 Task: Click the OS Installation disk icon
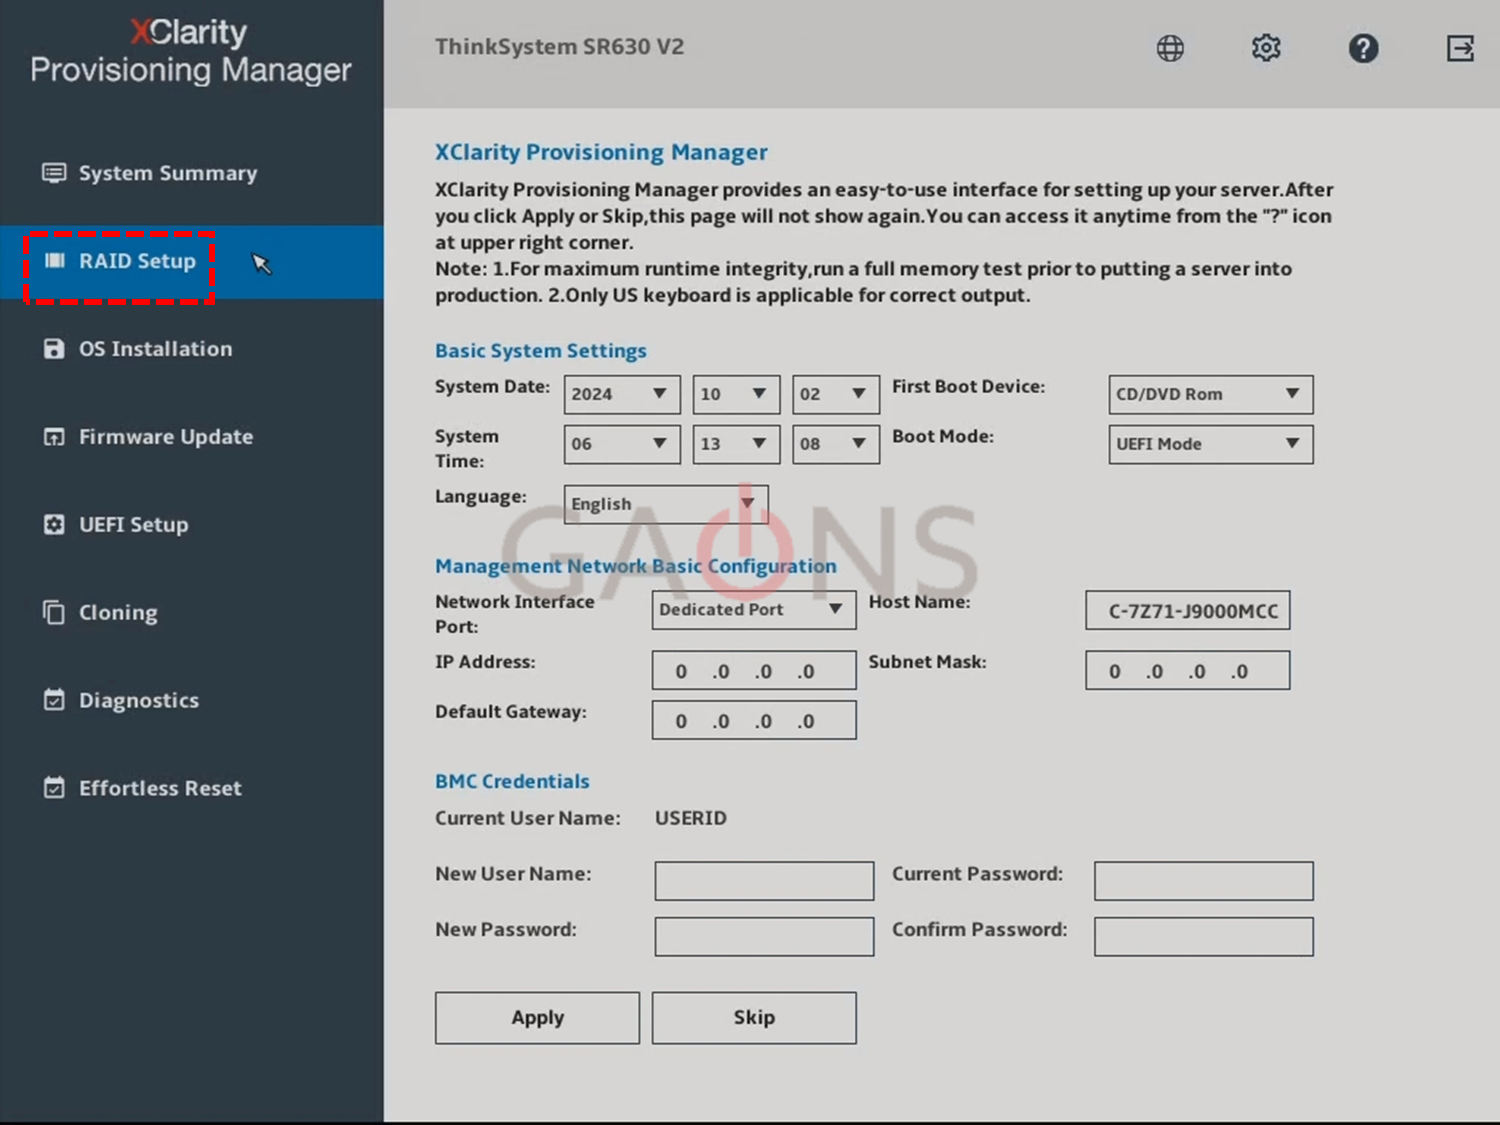click(54, 349)
